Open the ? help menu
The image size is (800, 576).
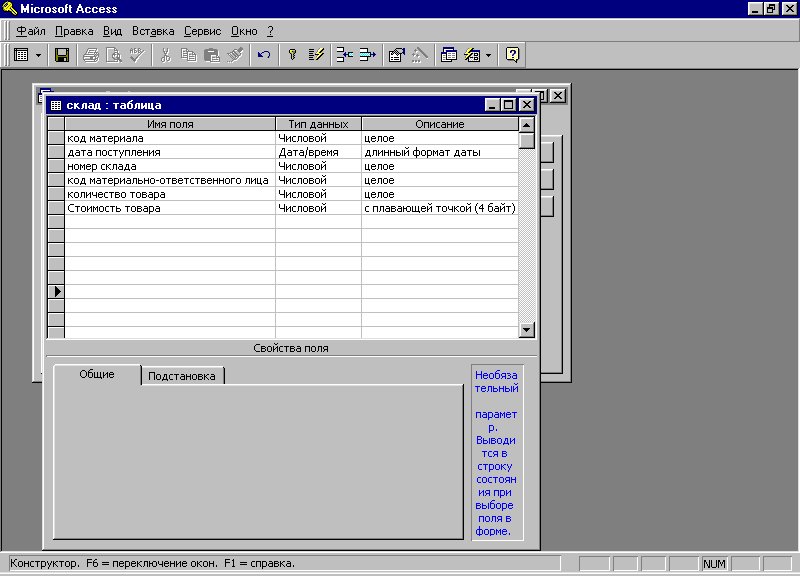click(270, 31)
